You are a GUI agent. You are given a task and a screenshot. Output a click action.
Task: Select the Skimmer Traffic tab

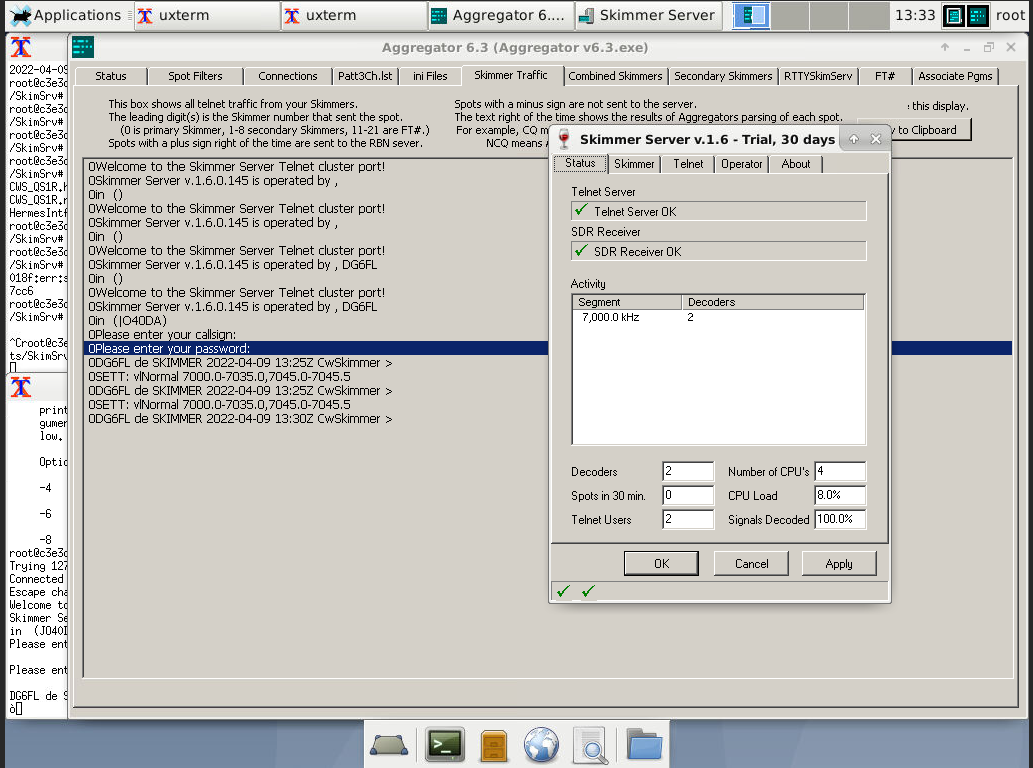click(511, 75)
